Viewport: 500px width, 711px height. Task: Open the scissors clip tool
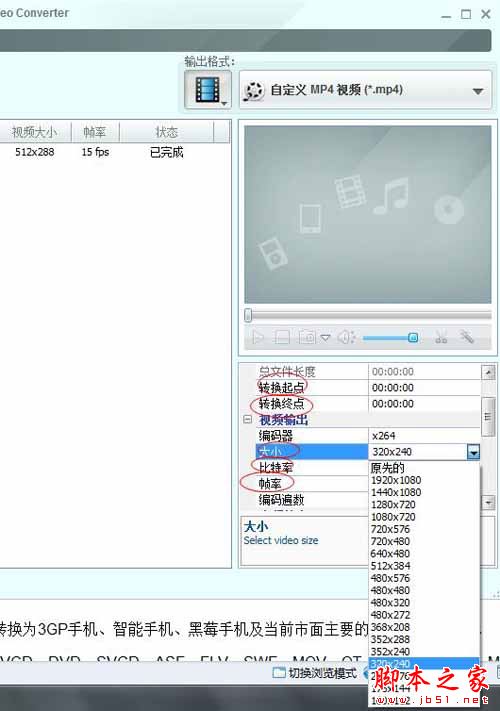pyautogui.click(x=441, y=337)
